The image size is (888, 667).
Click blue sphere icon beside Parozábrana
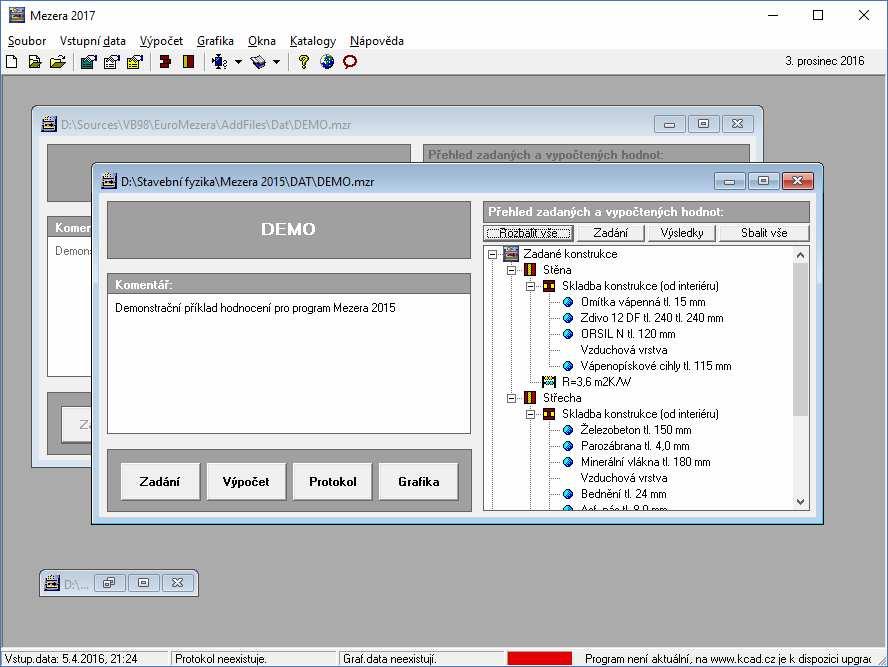(x=568, y=446)
